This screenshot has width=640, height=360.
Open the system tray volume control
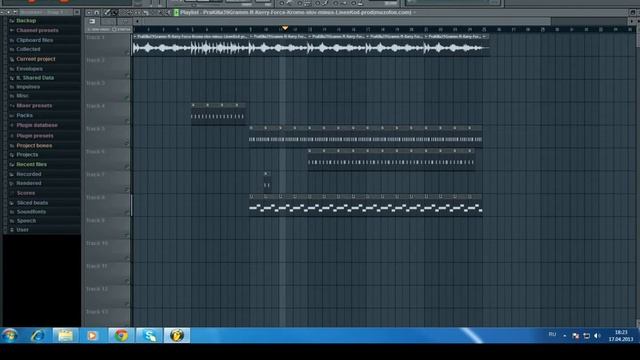coord(598,336)
